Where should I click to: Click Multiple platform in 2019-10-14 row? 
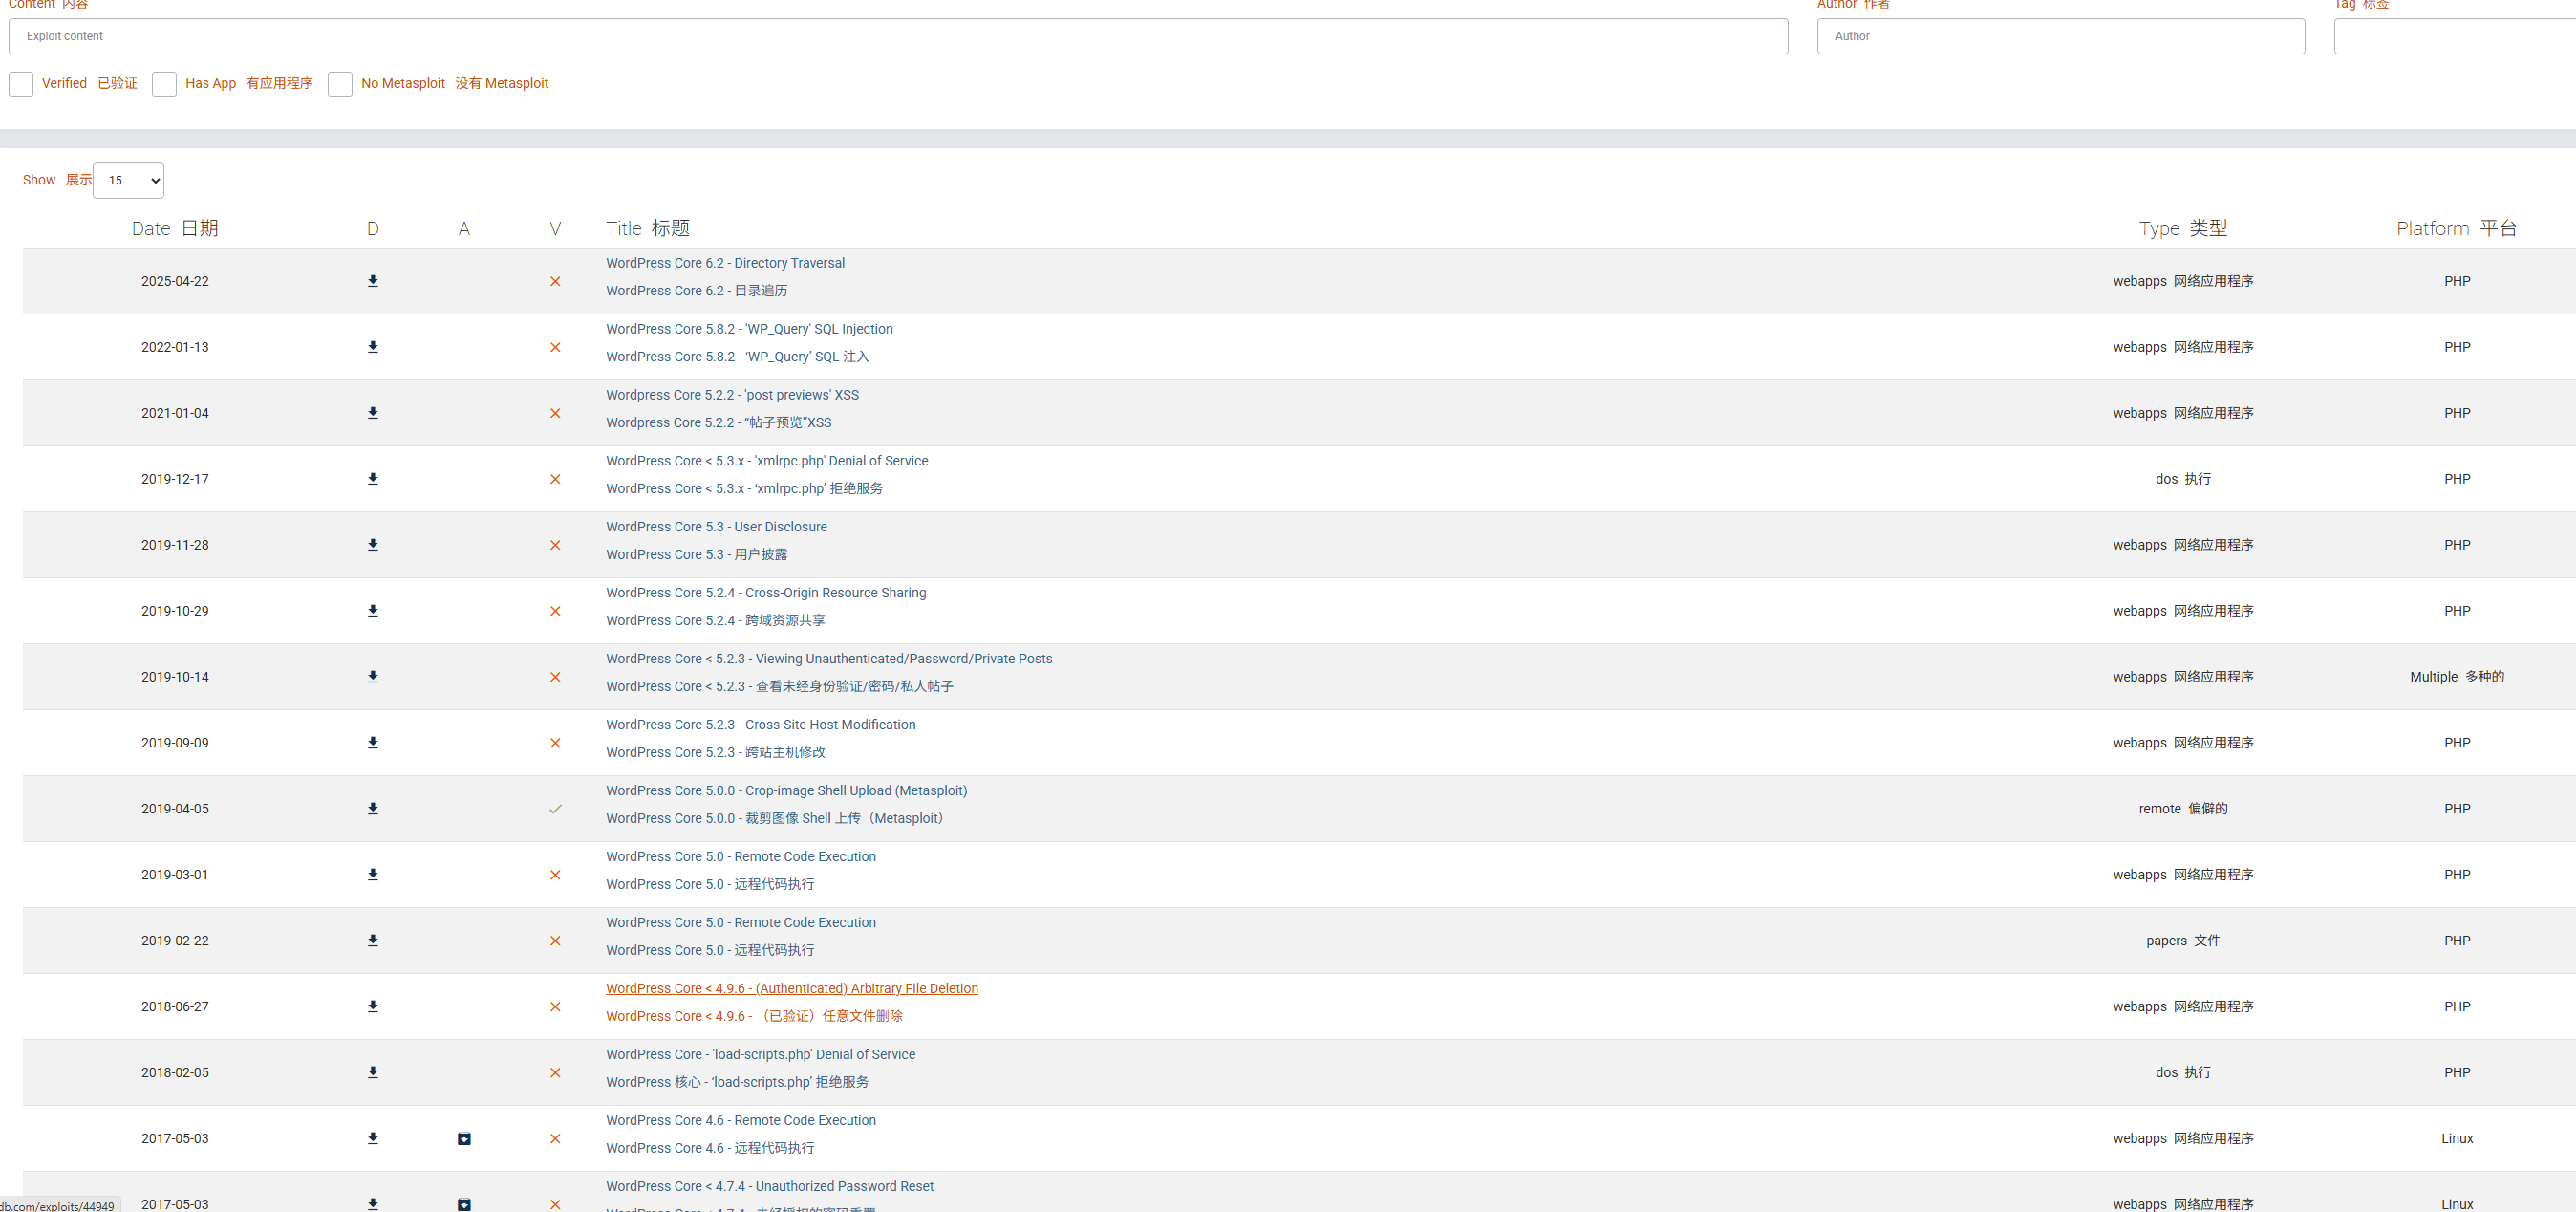point(2457,677)
